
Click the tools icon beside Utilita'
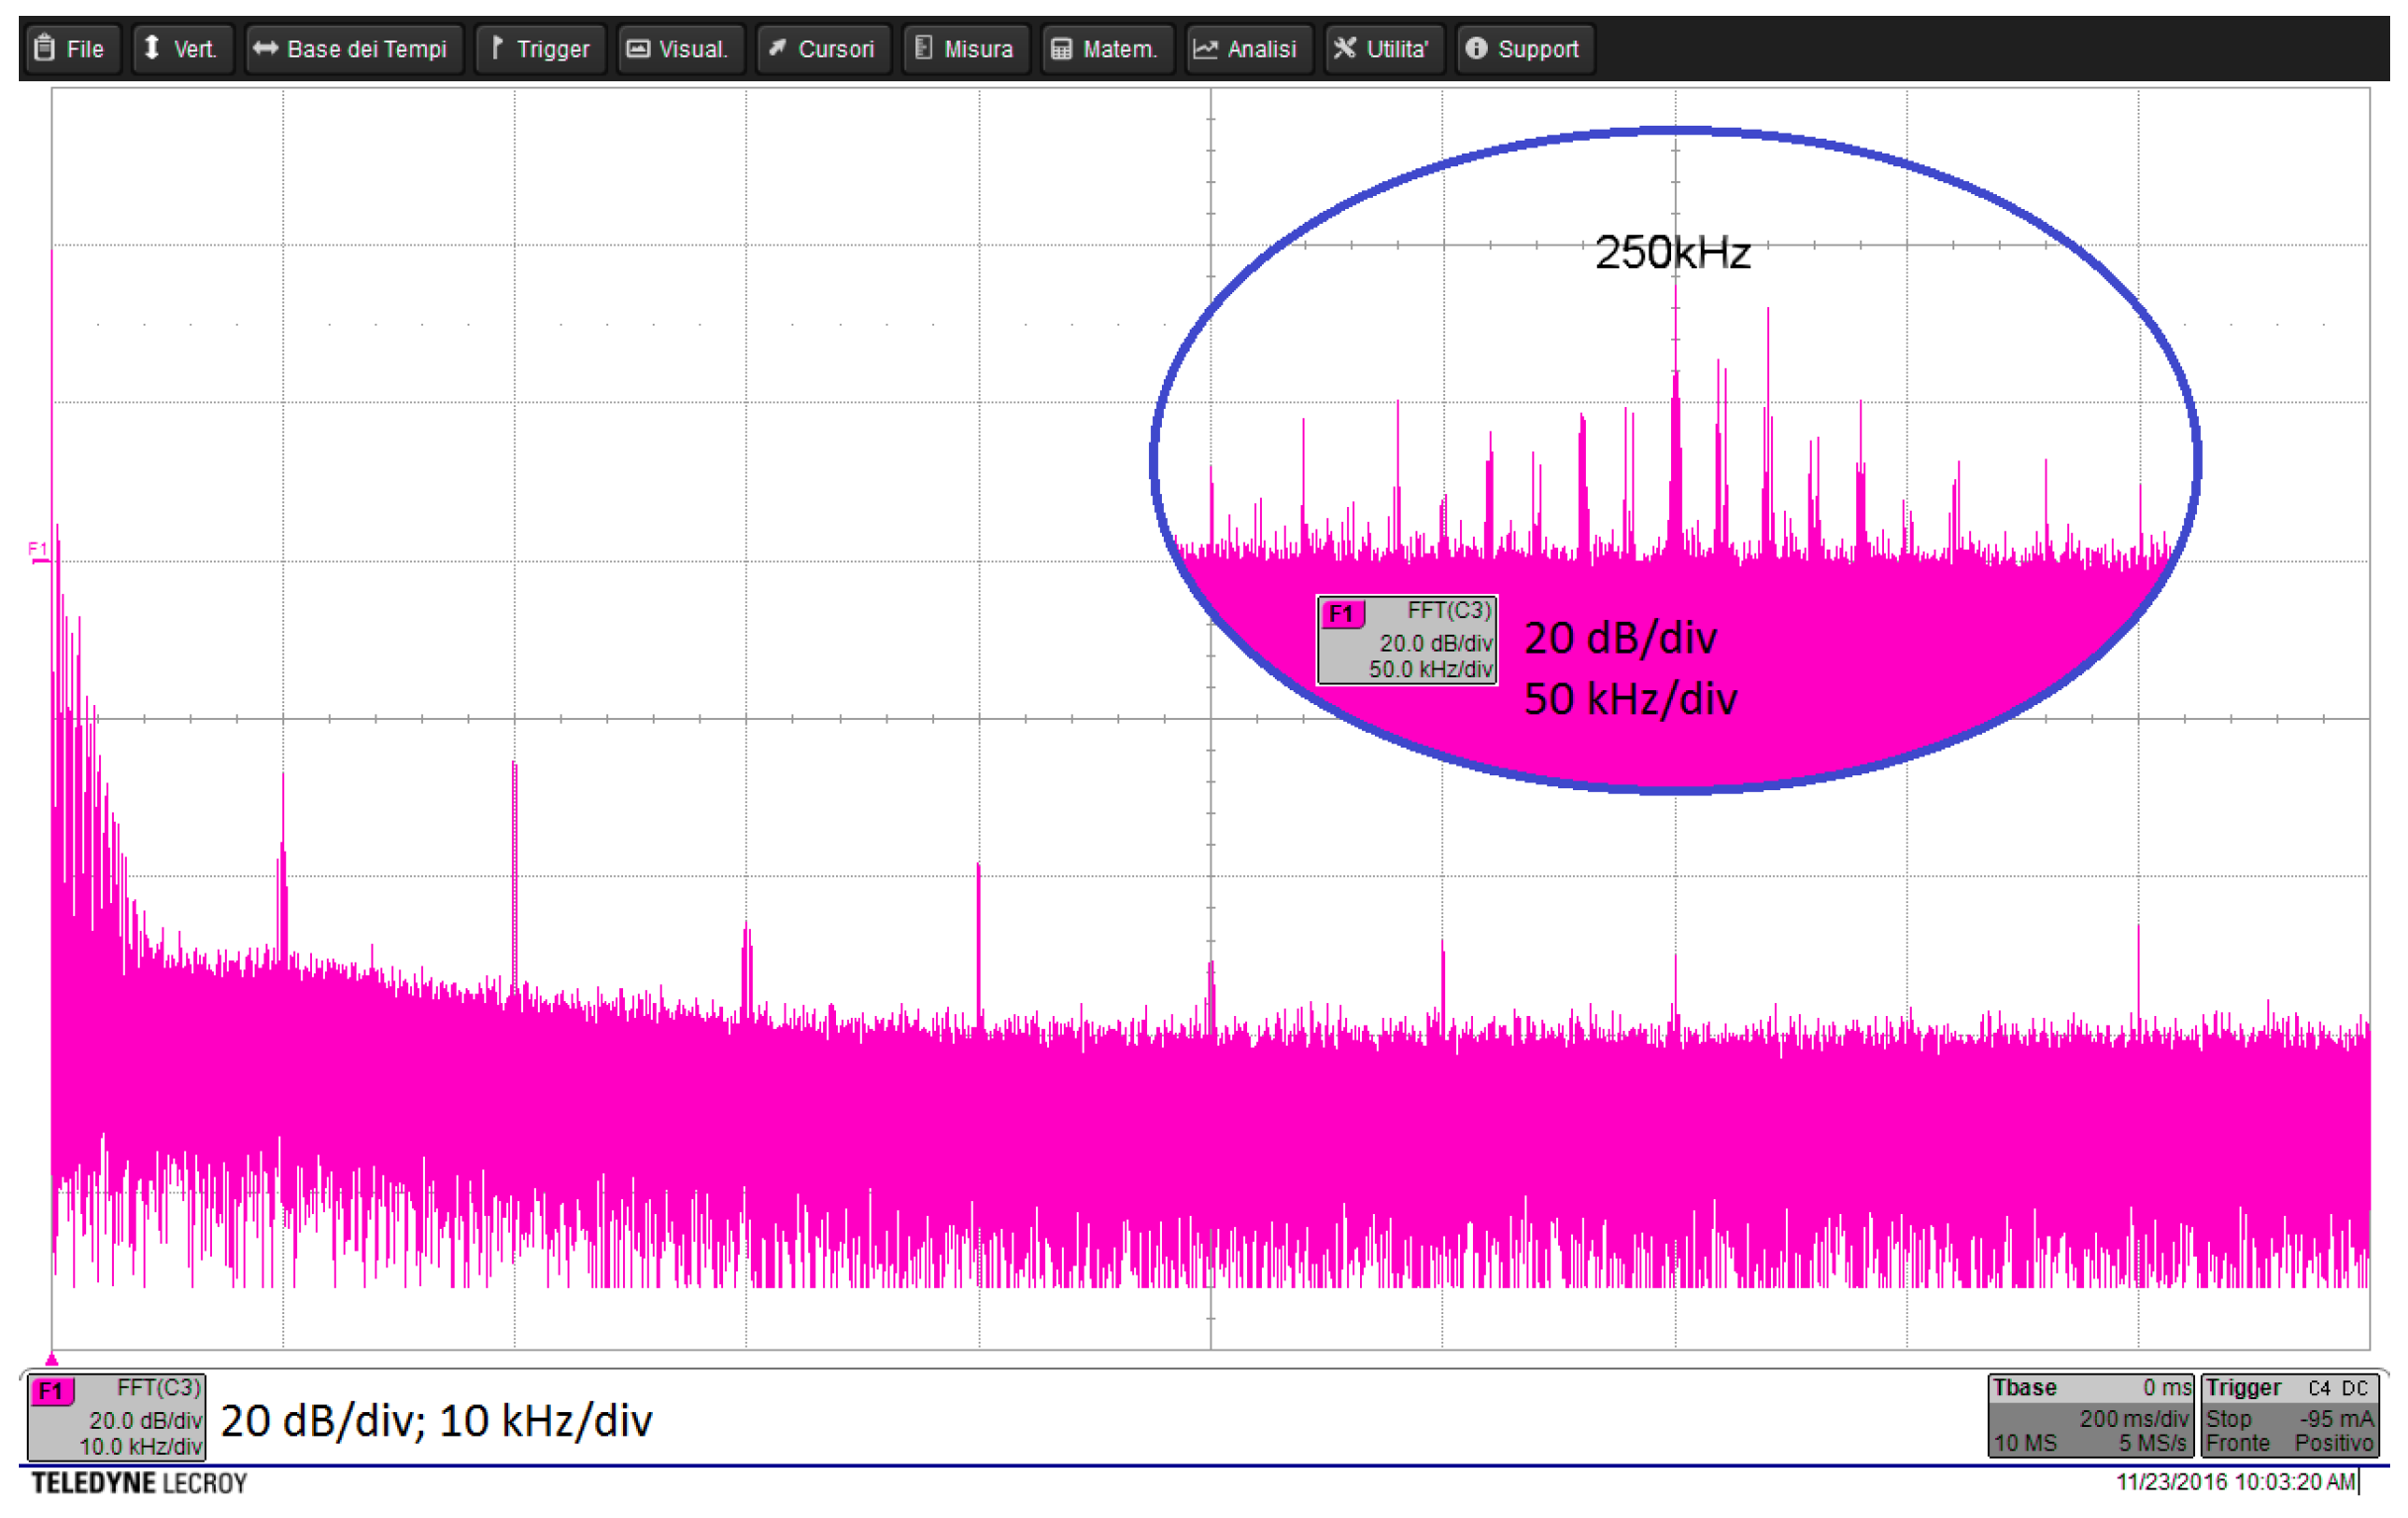(x=1345, y=48)
